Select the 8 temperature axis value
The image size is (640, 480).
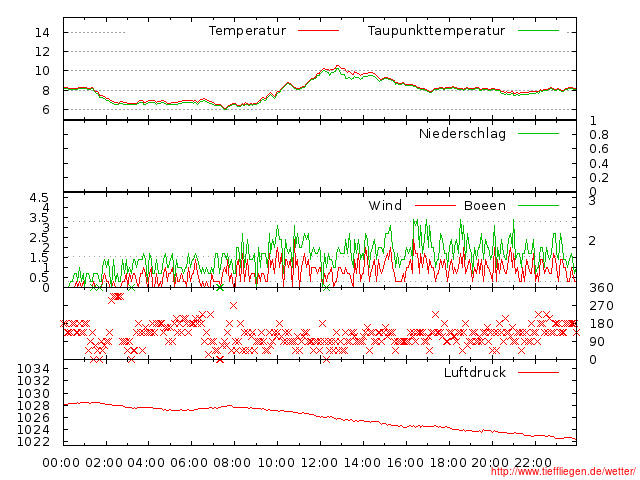45,90
